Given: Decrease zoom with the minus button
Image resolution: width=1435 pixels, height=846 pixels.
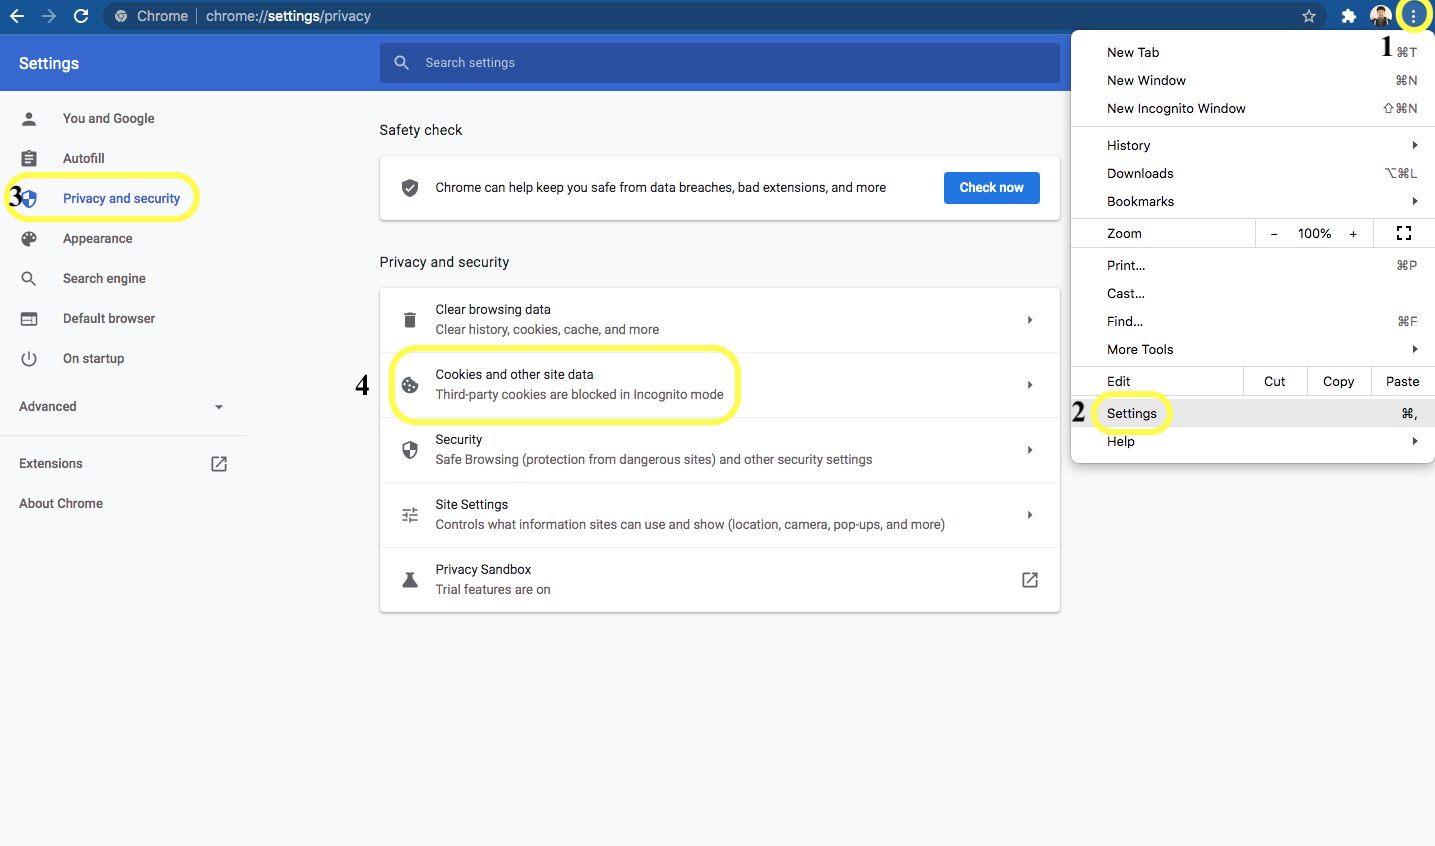Looking at the screenshot, I should click(1274, 233).
